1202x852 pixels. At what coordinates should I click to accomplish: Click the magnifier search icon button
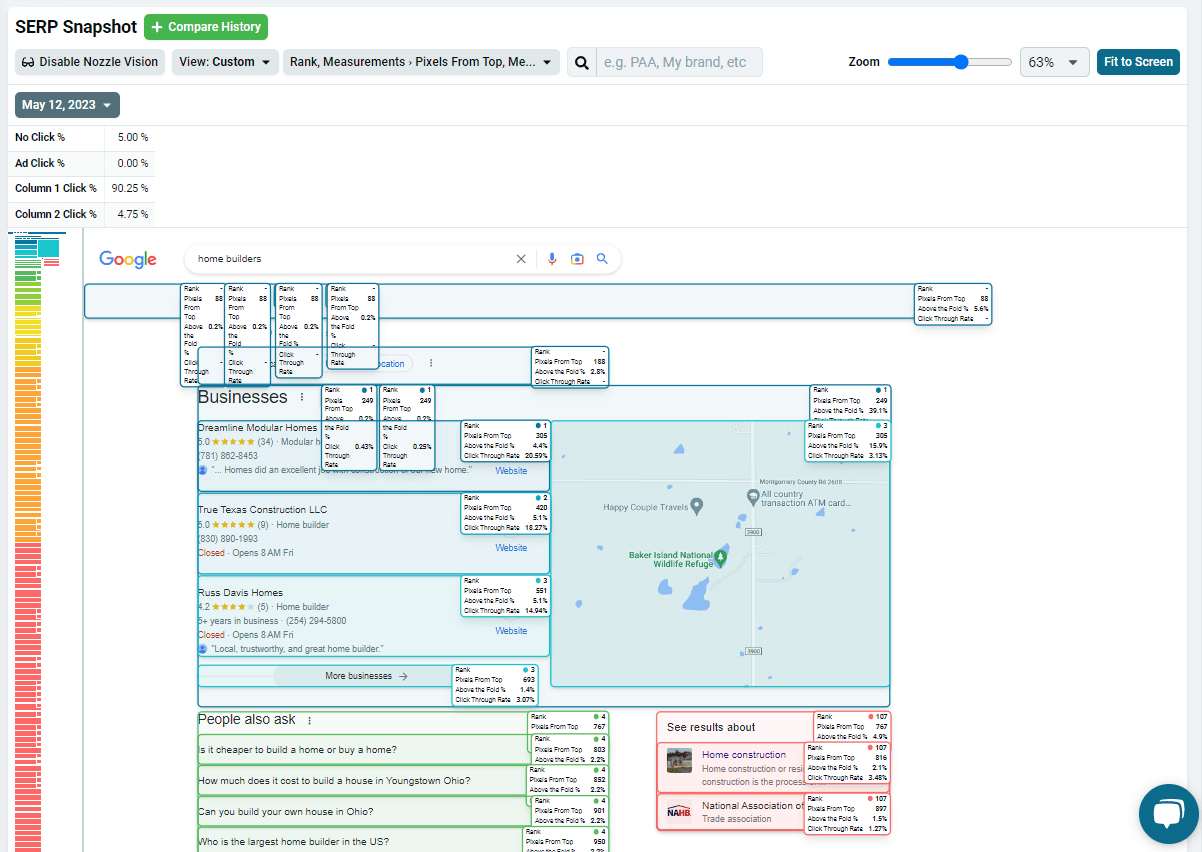[581, 62]
